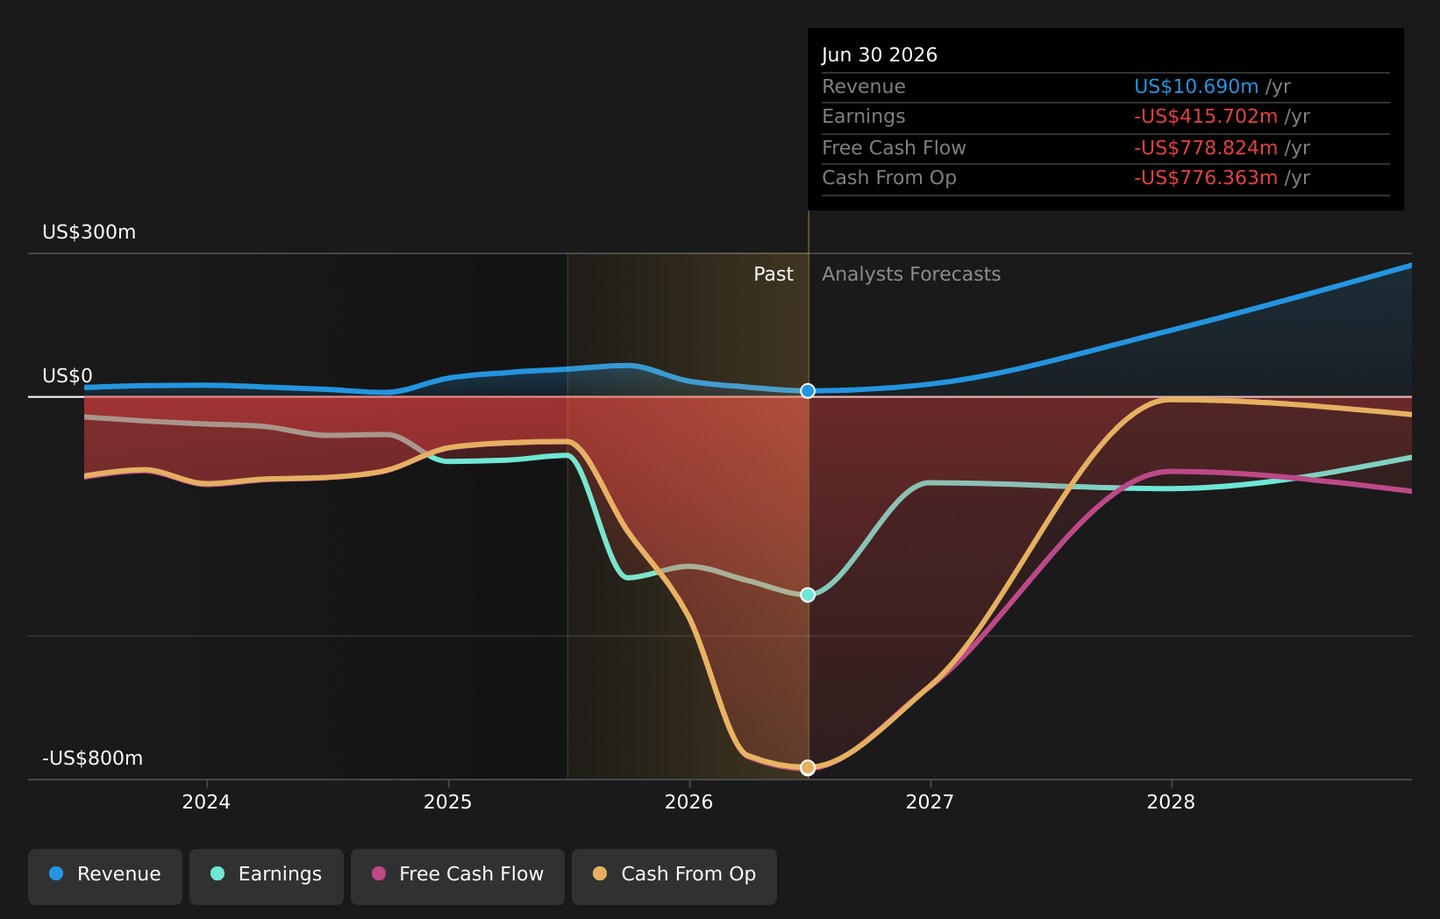Click the 2027 x-axis label
The height and width of the screenshot is (919, 1440).
click(929, 802)
